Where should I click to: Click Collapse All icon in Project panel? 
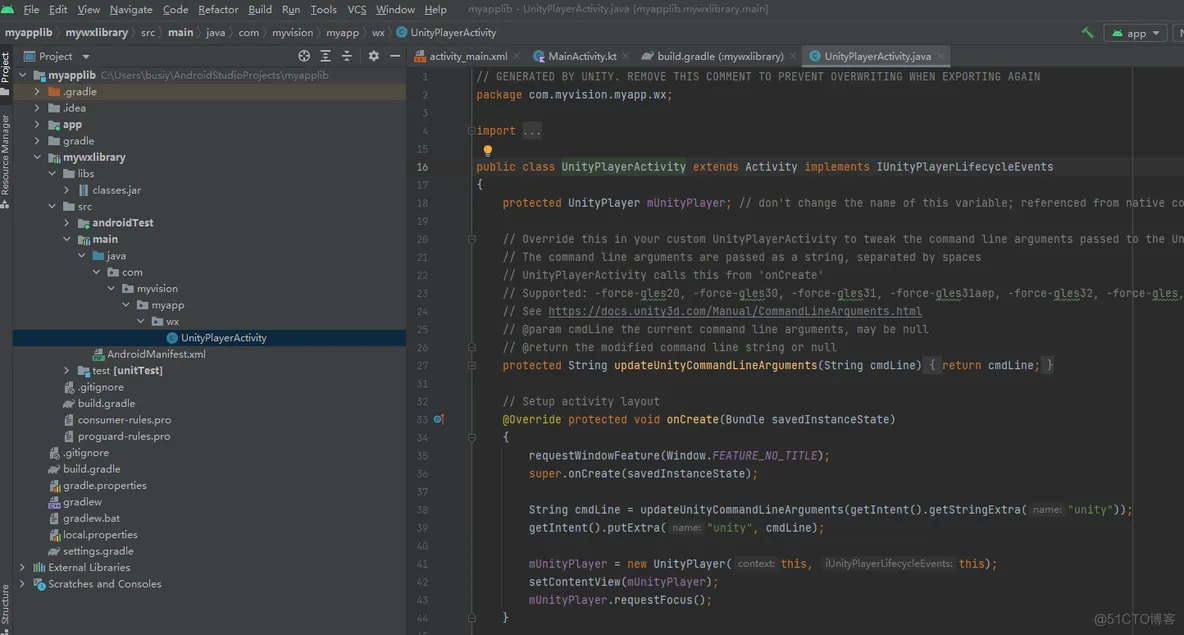tap(347, 56)
